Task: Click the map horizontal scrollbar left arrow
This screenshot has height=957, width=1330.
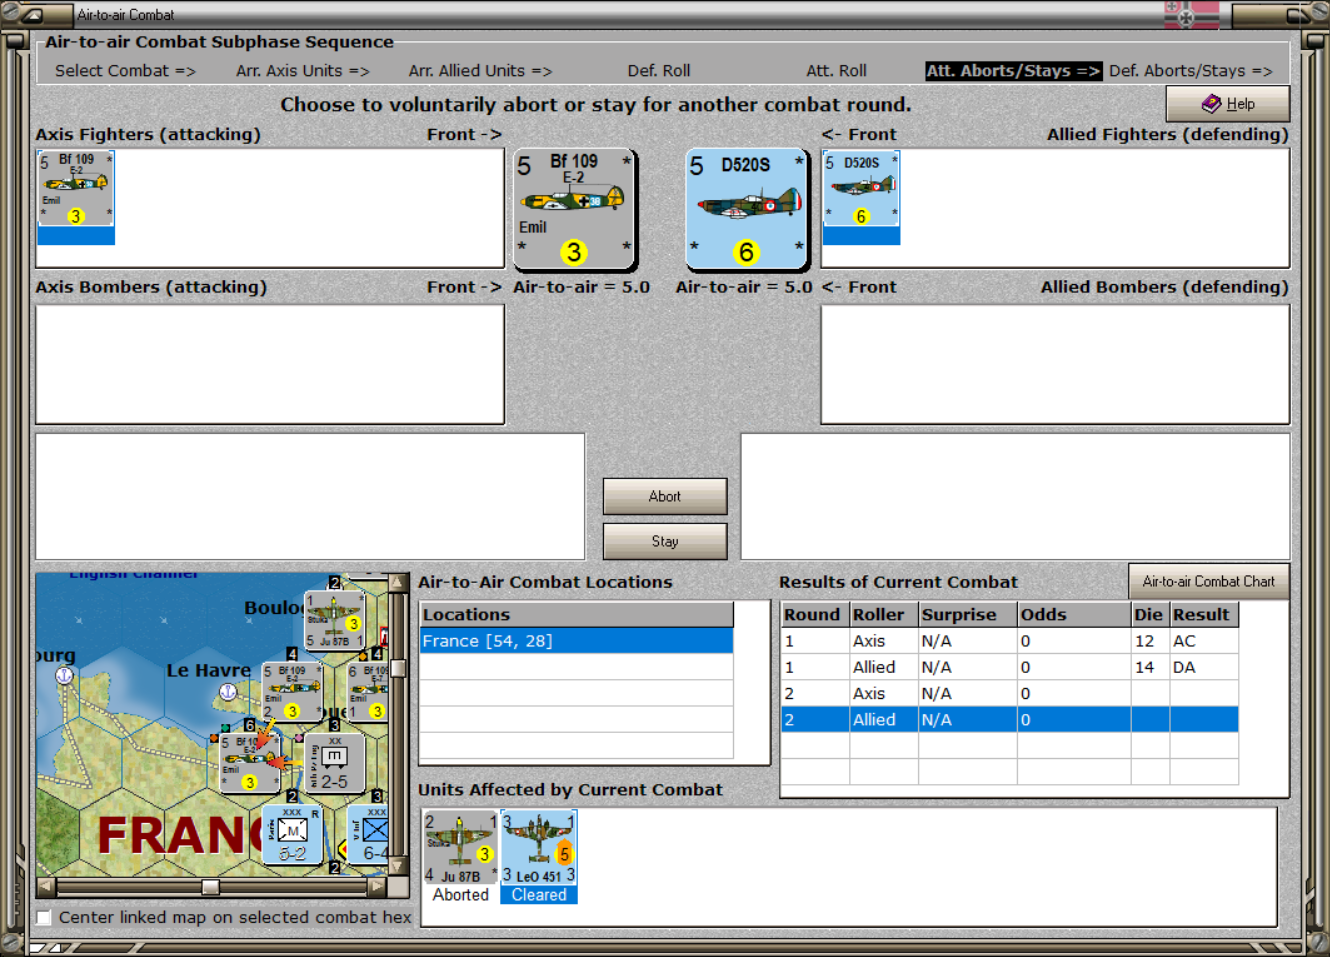Action: (46, 886)
